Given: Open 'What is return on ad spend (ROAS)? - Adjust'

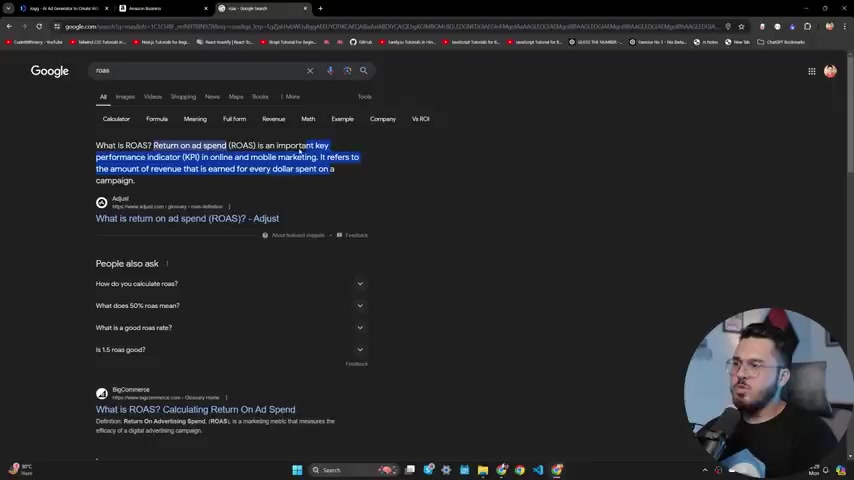Looking at the screenshot, I should click(187, 218).
